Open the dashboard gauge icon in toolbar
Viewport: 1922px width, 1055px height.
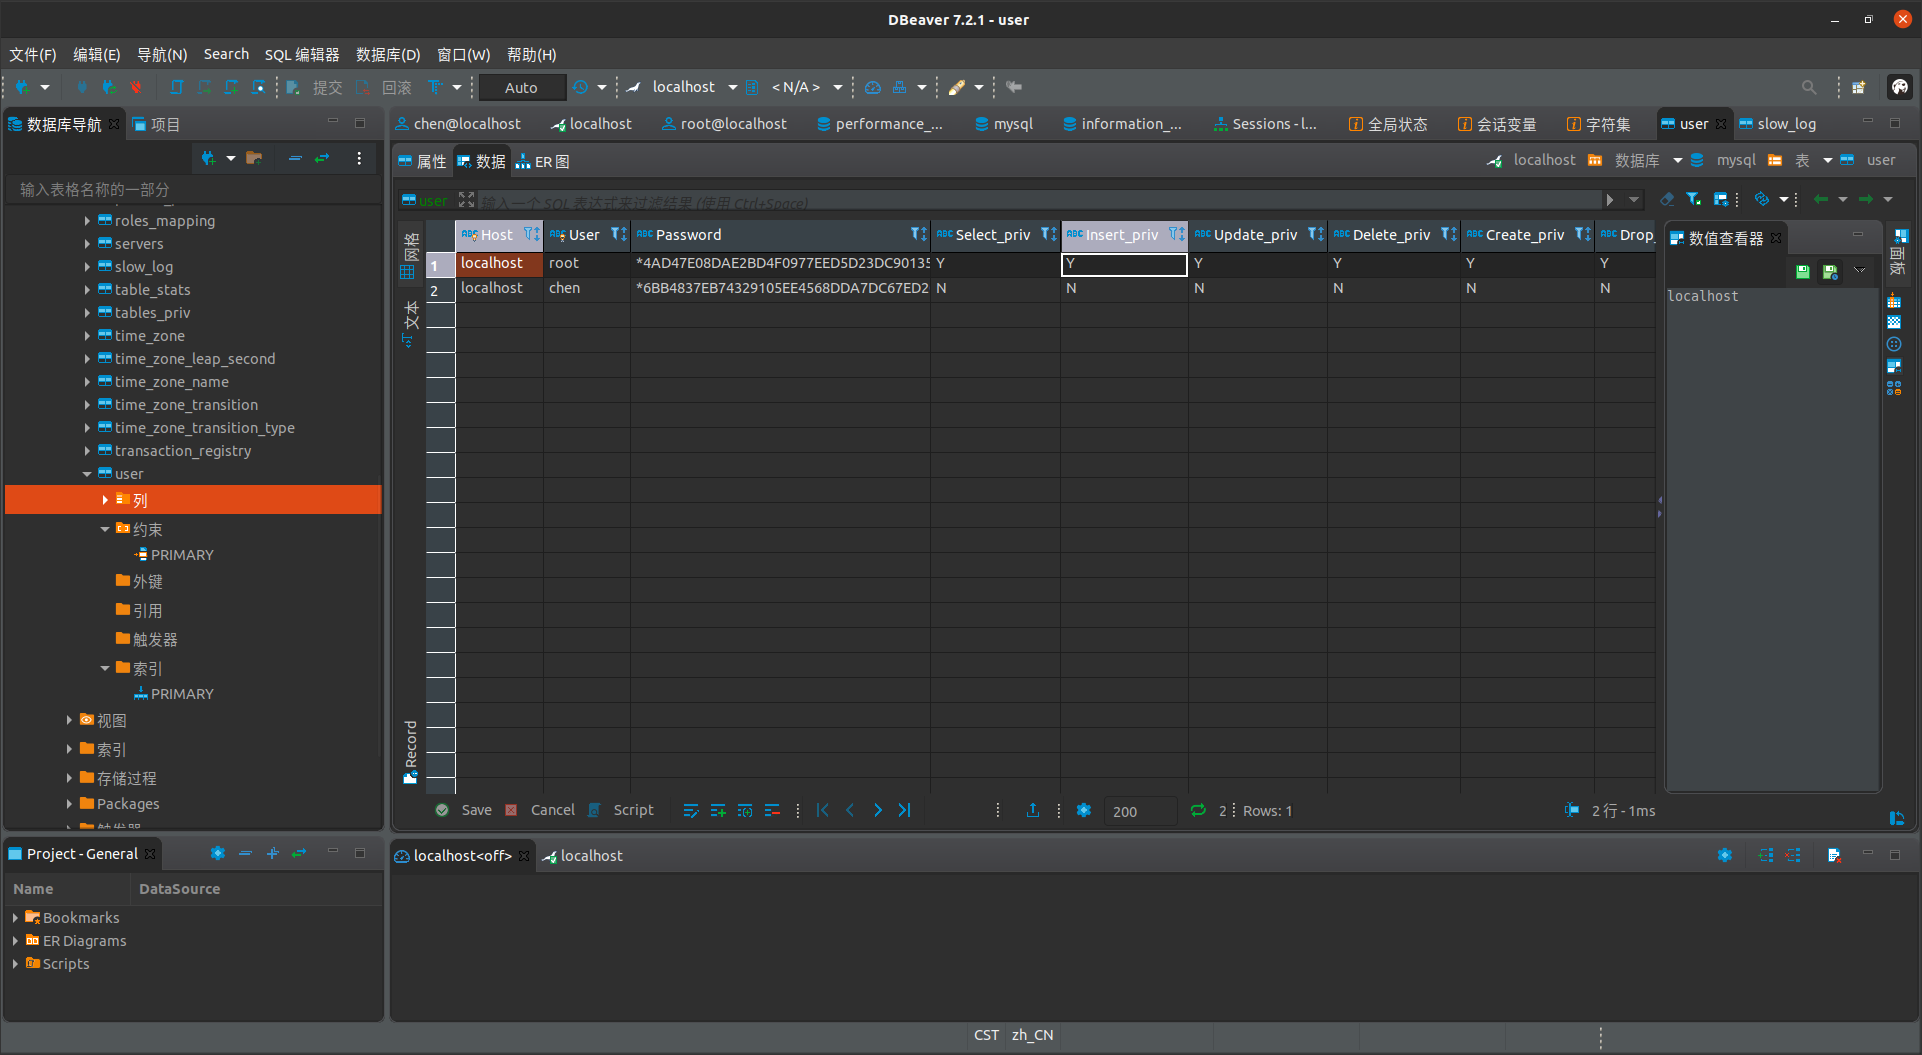point(873,87)
